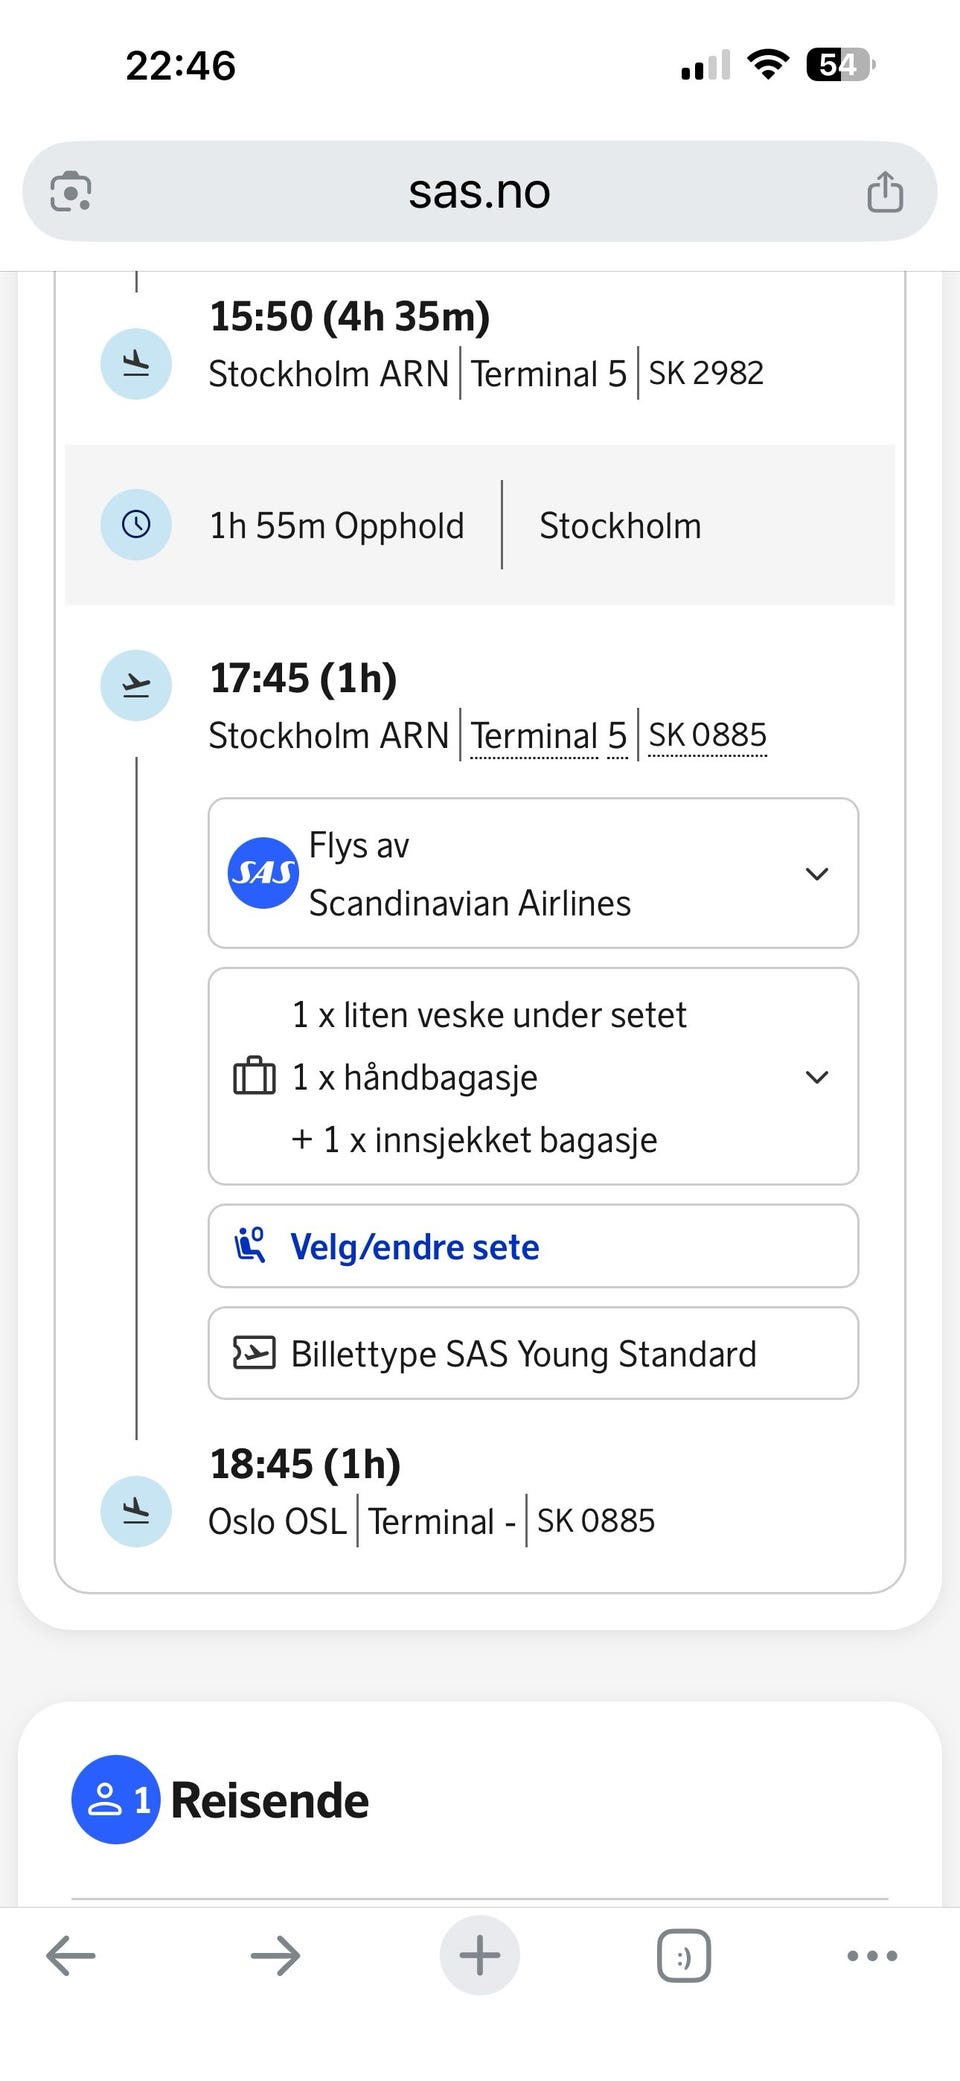Tap the 15:50 Stockholm landing icon
Viewport: 960px width, 2081px height.
click(x=136, y=364)
